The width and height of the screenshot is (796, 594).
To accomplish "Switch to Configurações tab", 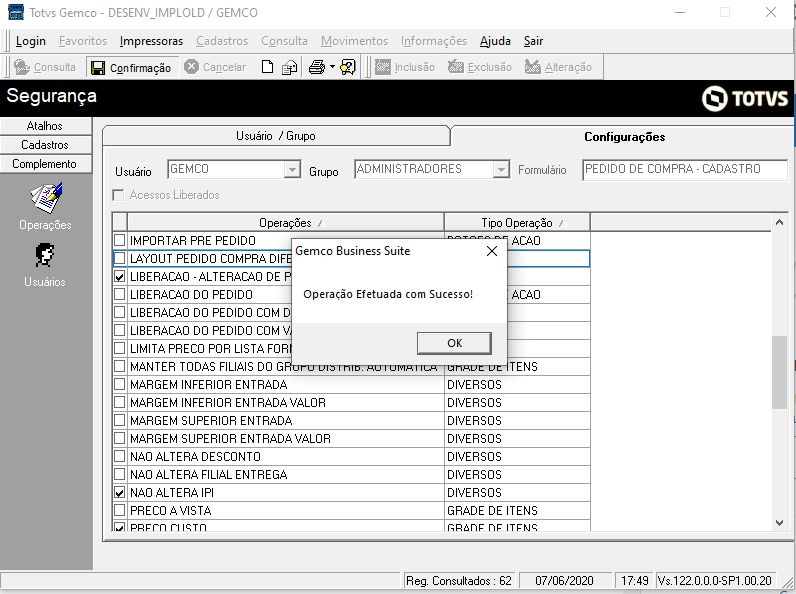I will [x=624, y=137].
